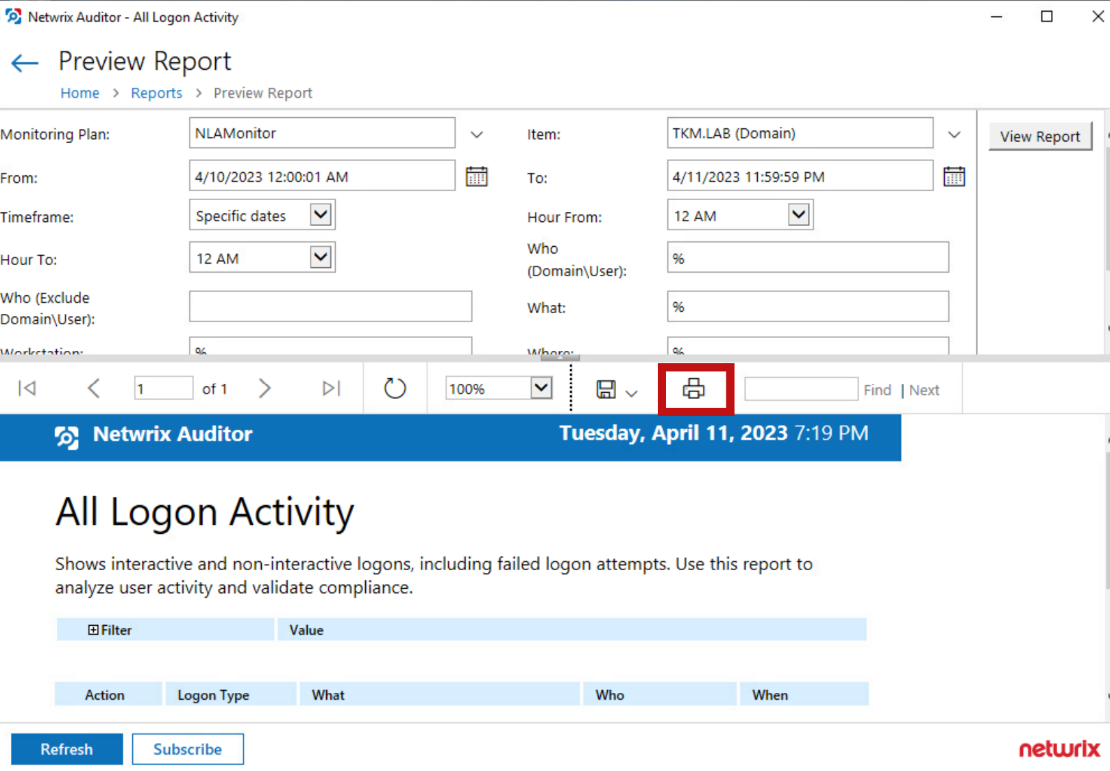Screen dimensions: 1110x771
Task: Click Next beside the Find search box
Action: [923, 389]
